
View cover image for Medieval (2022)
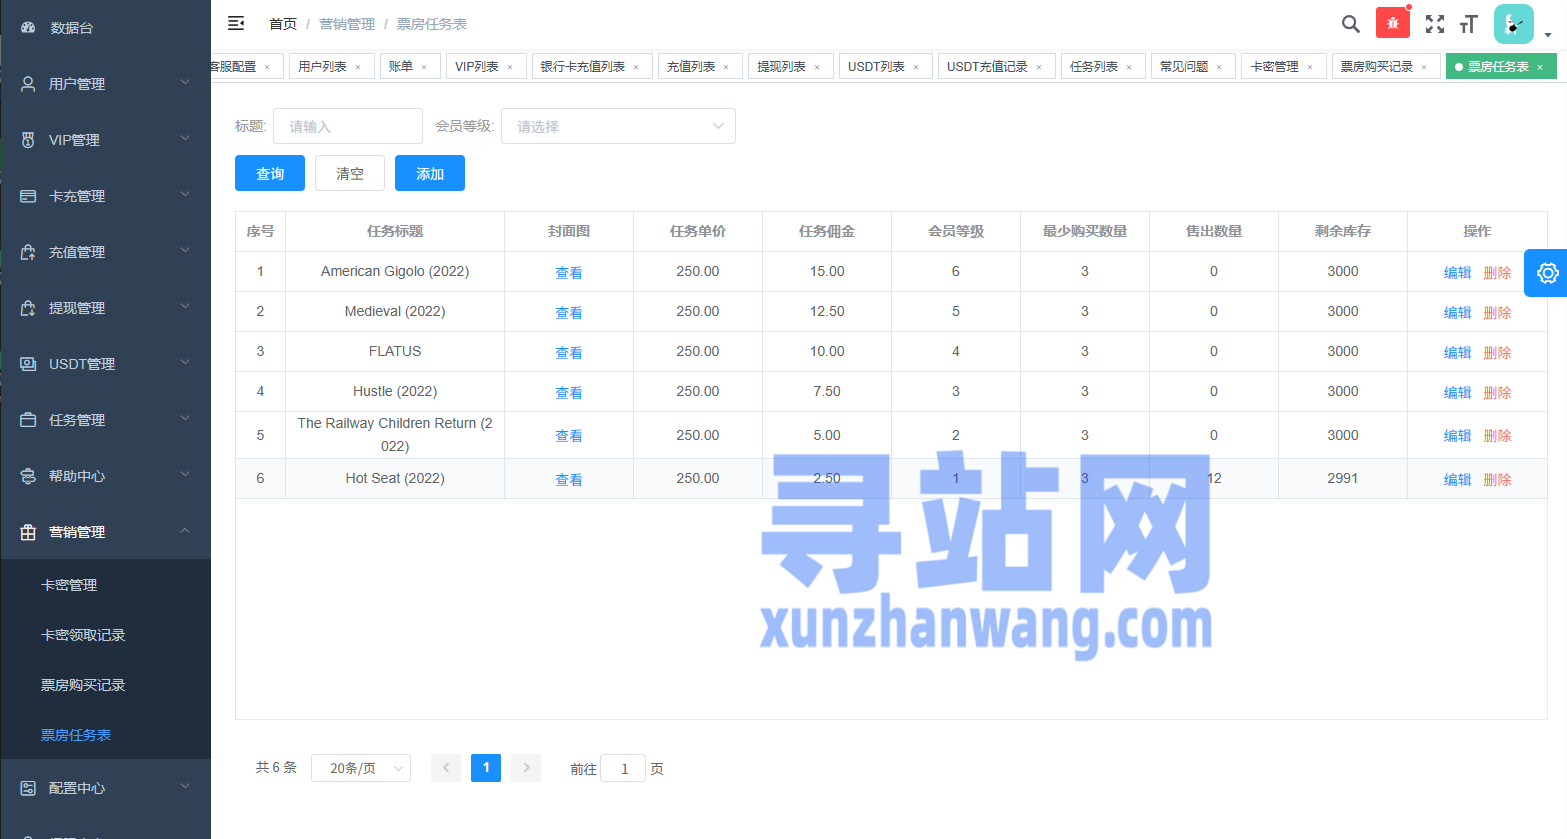[x=568, y=313]
